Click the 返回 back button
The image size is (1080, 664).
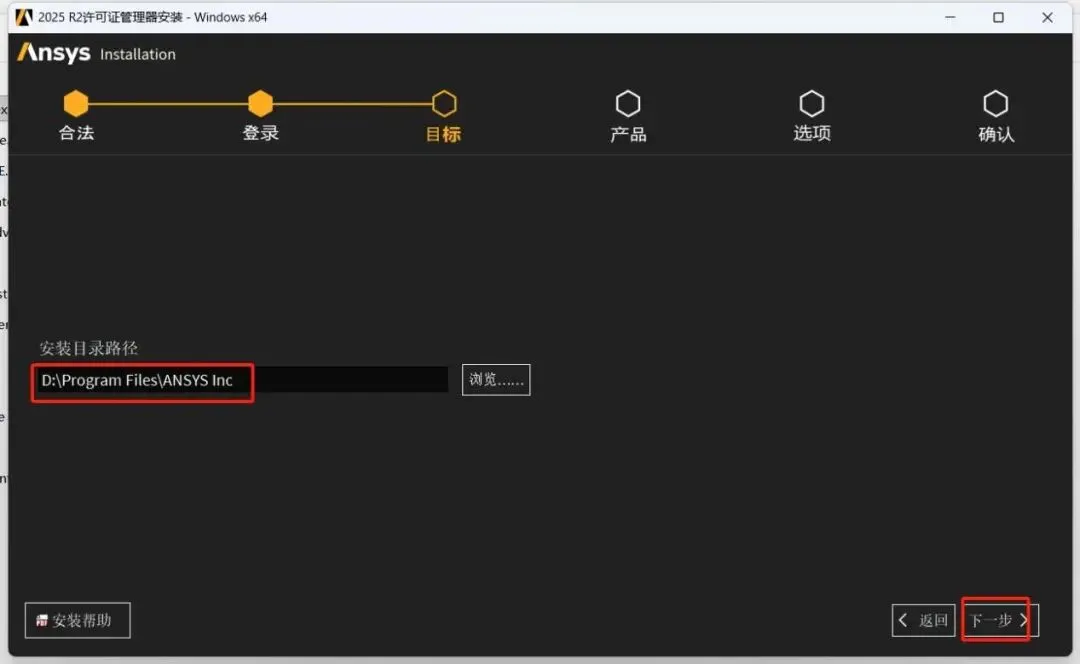coord(924,620)
